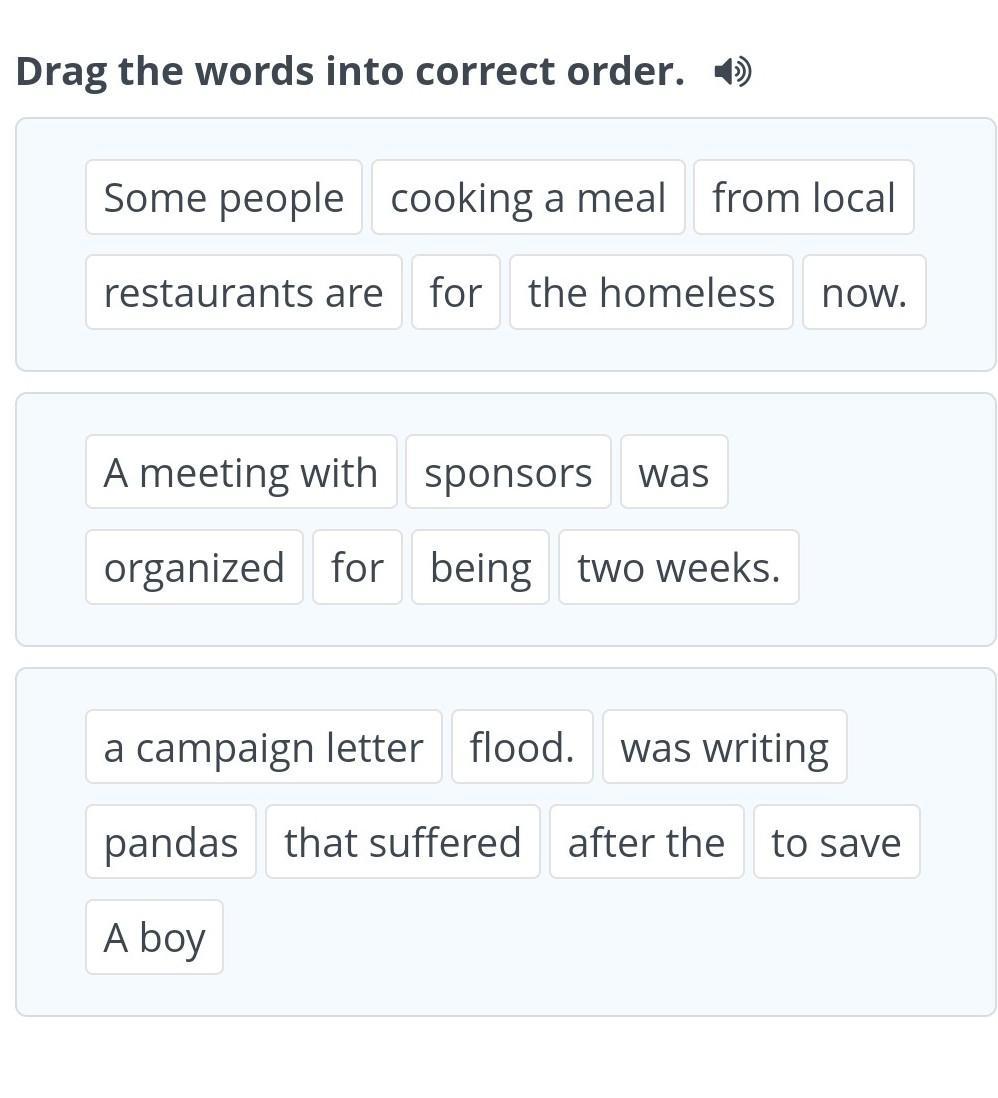Select the 'cooking a meal' tile

[x=528, y=197]
